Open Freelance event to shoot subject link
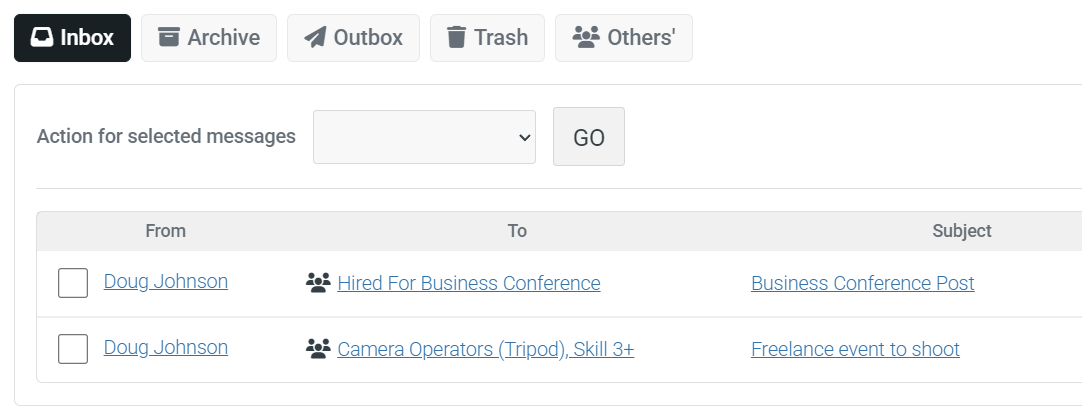 856,349
